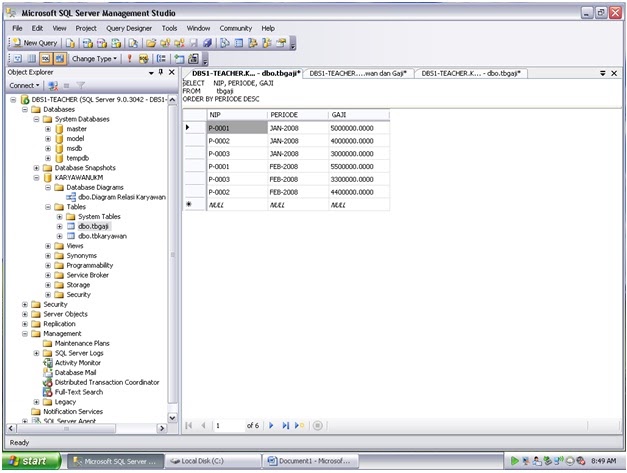
Task: Open the Connect dropdown in Object Explorer
Action: (x=24, y=86)
